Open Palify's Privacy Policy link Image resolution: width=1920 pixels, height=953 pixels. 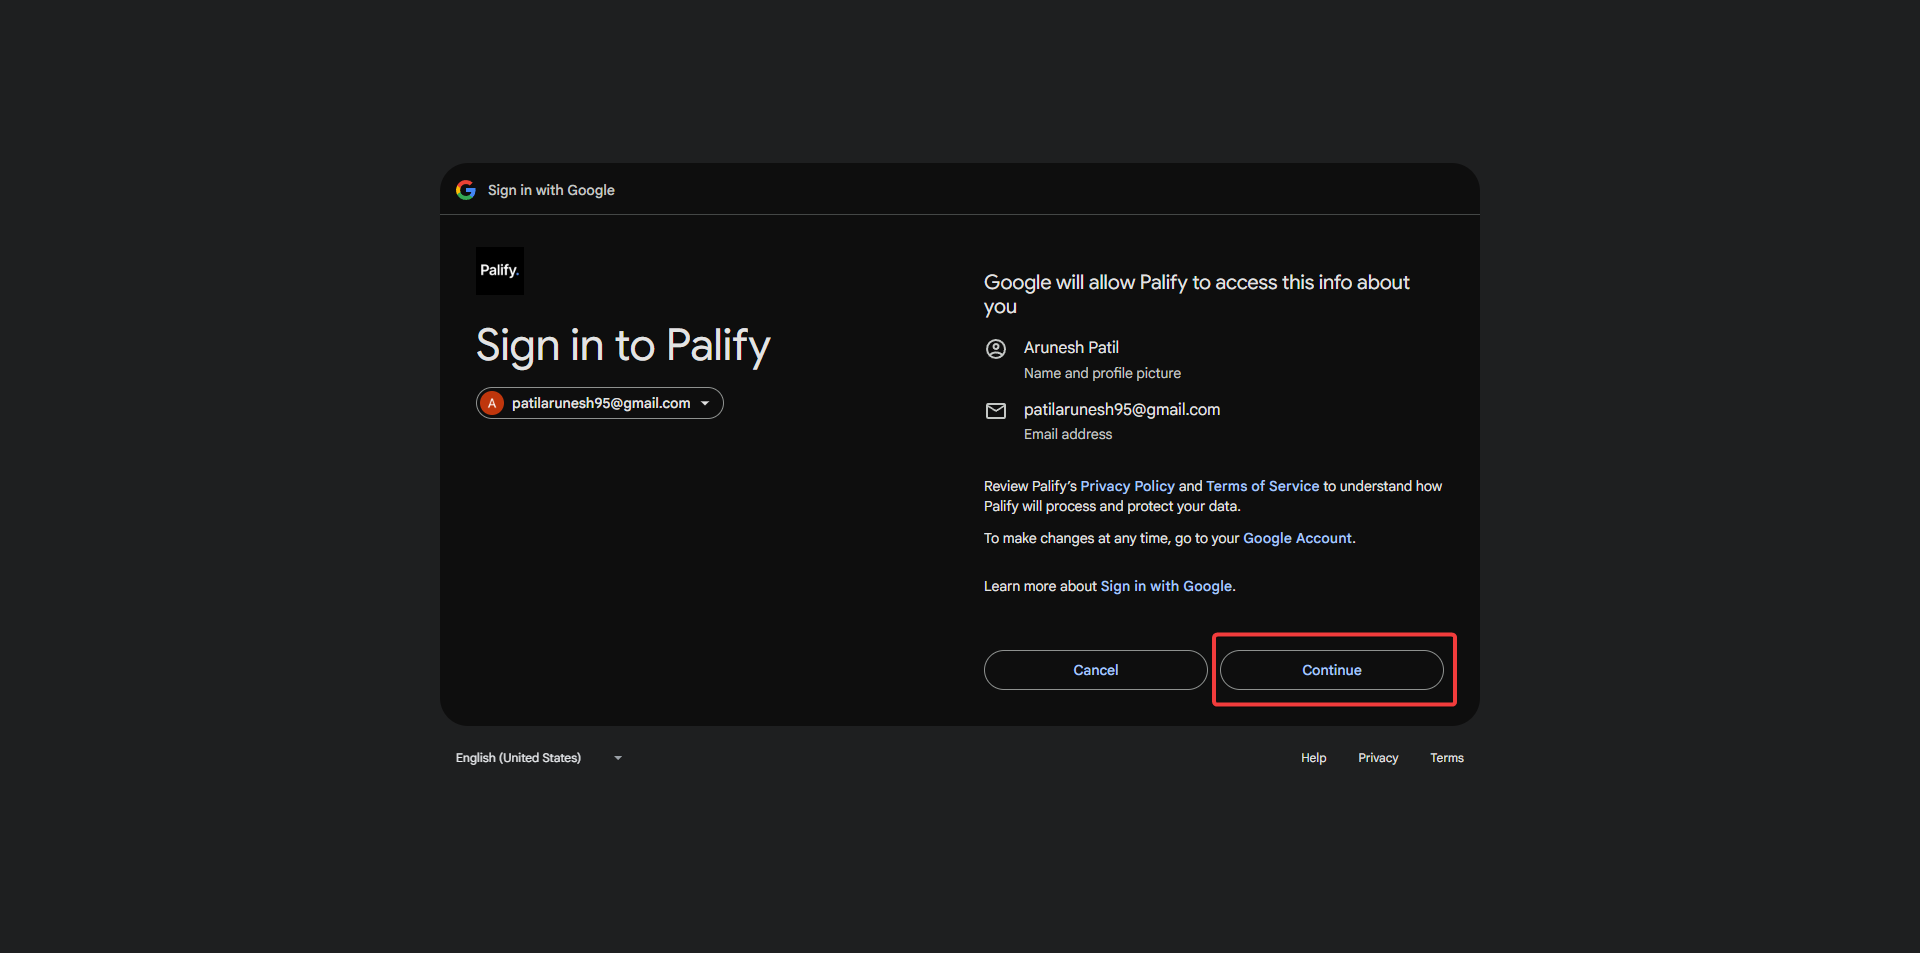click(1127, 486)
